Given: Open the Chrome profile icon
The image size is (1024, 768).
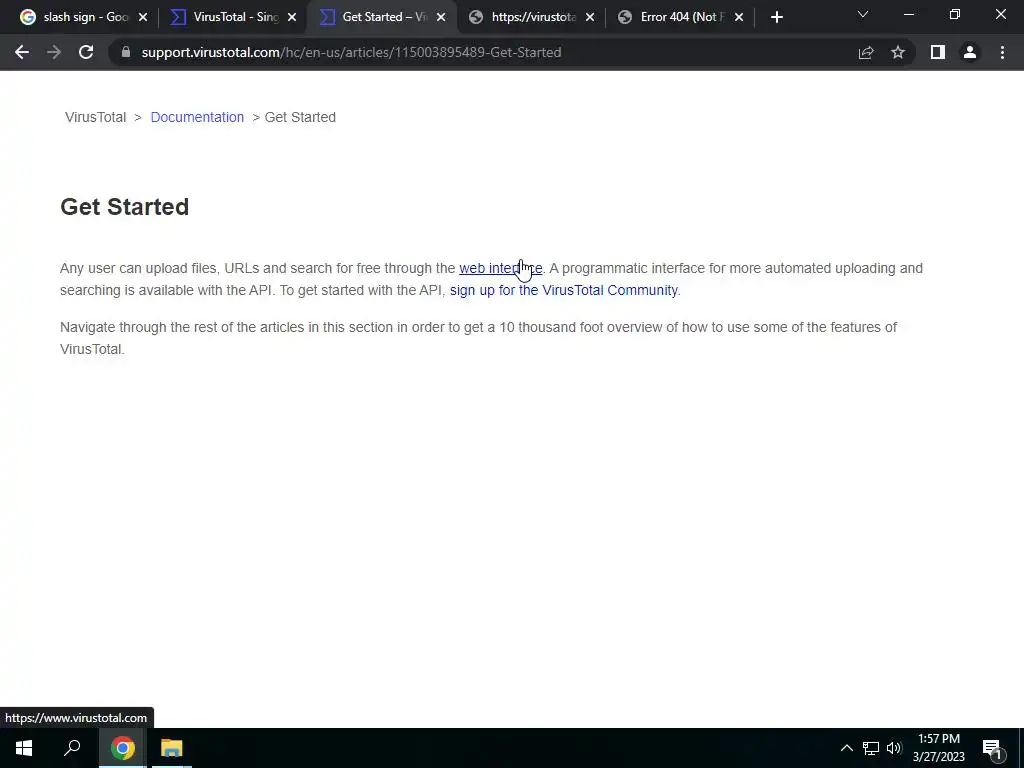Looking at the screenshot, I should [970, 52].
